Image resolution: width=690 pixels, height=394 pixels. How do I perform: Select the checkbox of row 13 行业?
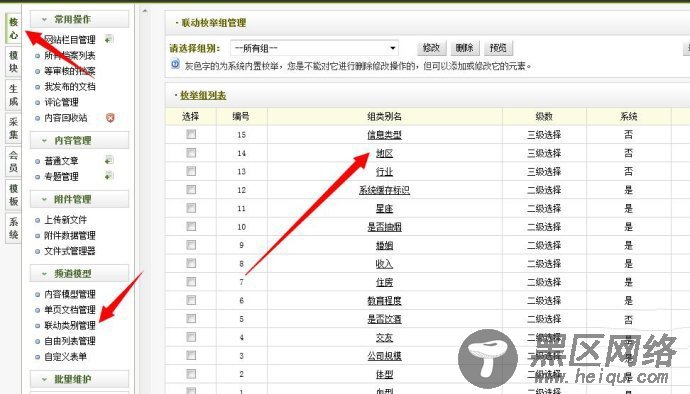click(x=191, y=171)
